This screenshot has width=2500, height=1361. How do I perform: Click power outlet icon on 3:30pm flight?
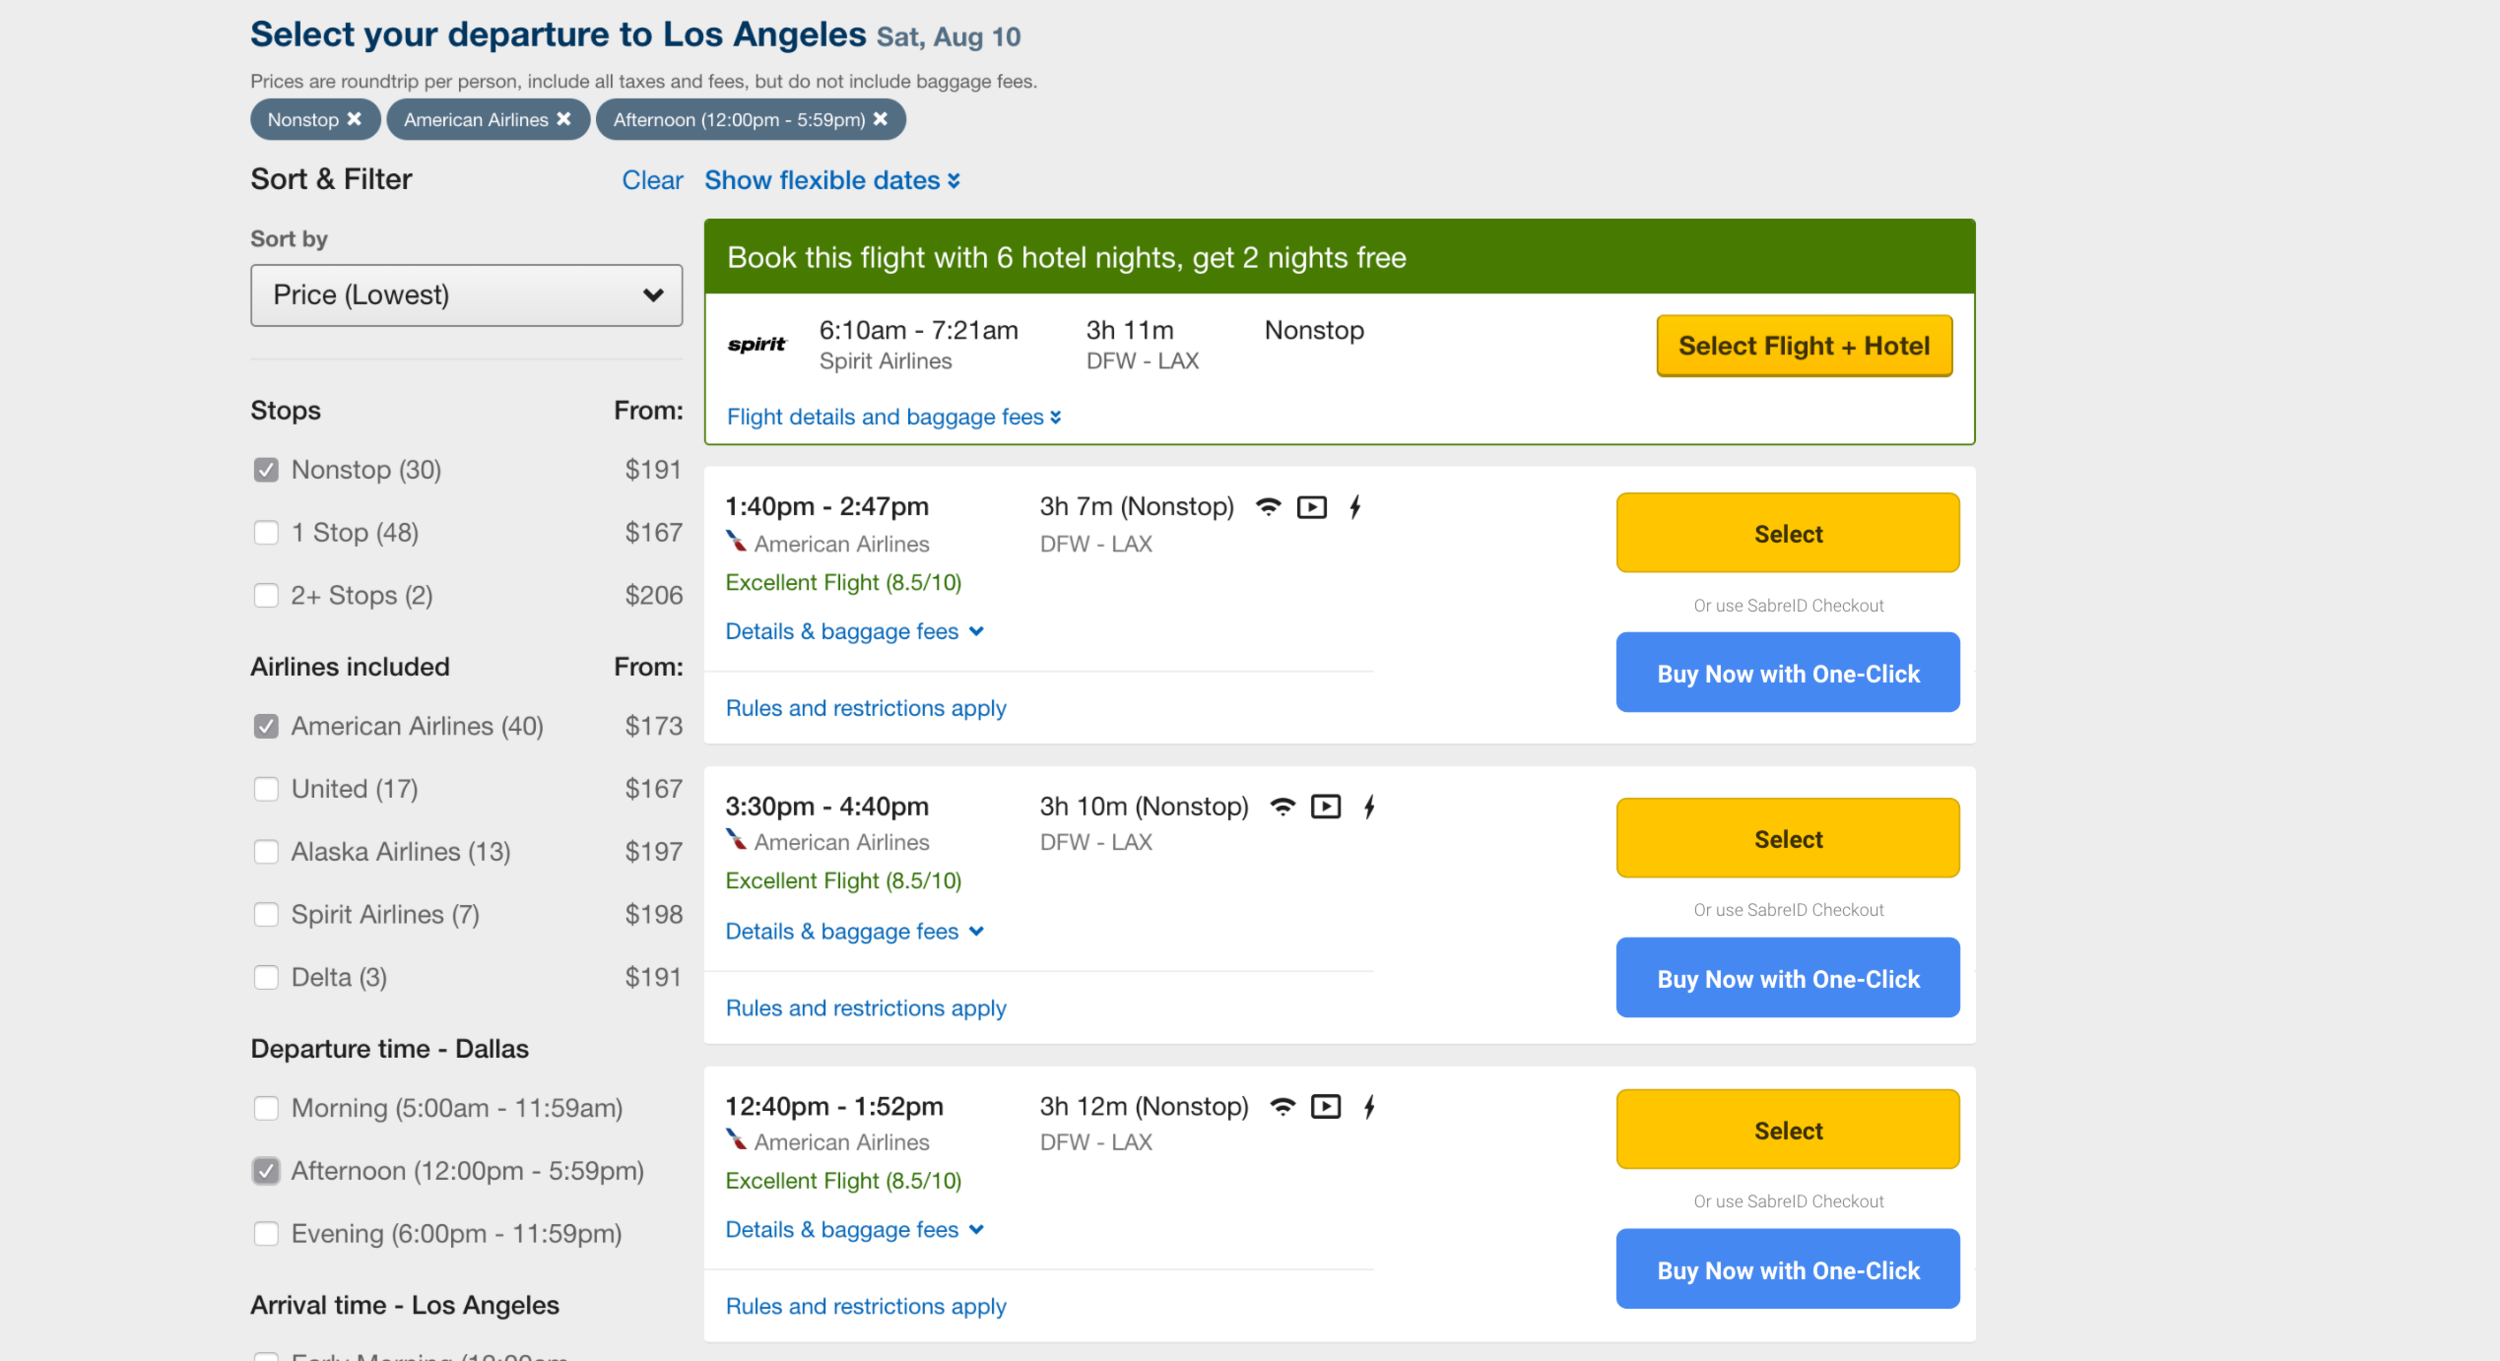[1369, 806]
